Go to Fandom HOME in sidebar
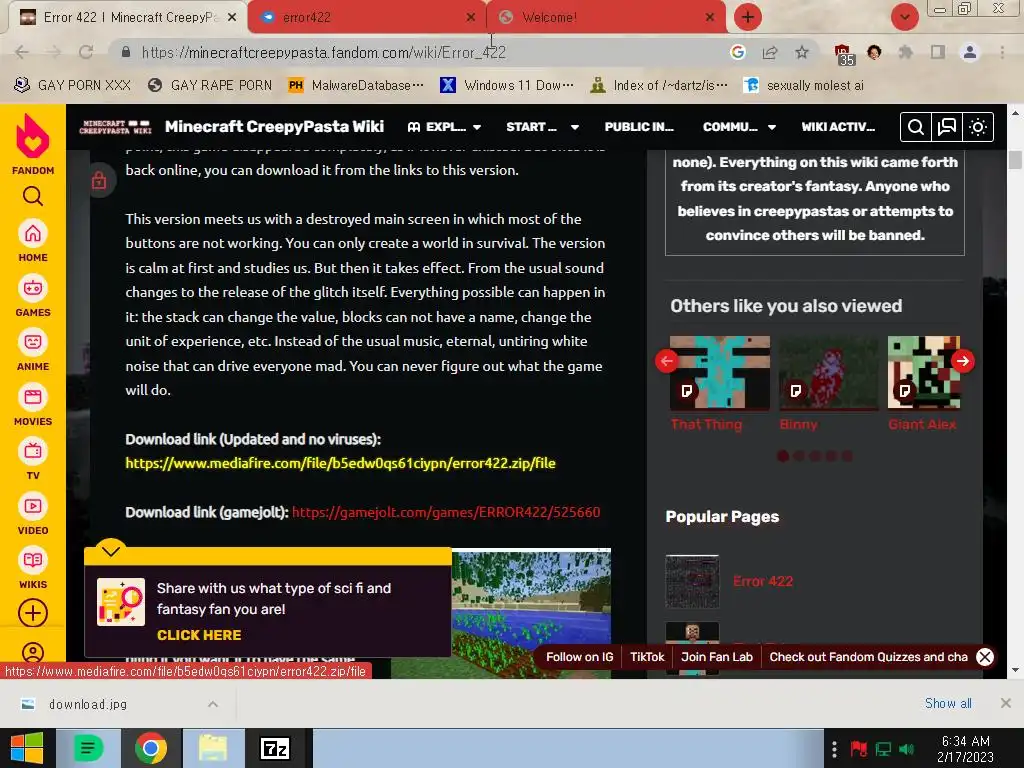This screenshot has height=768, width=1024. [33, 242]
